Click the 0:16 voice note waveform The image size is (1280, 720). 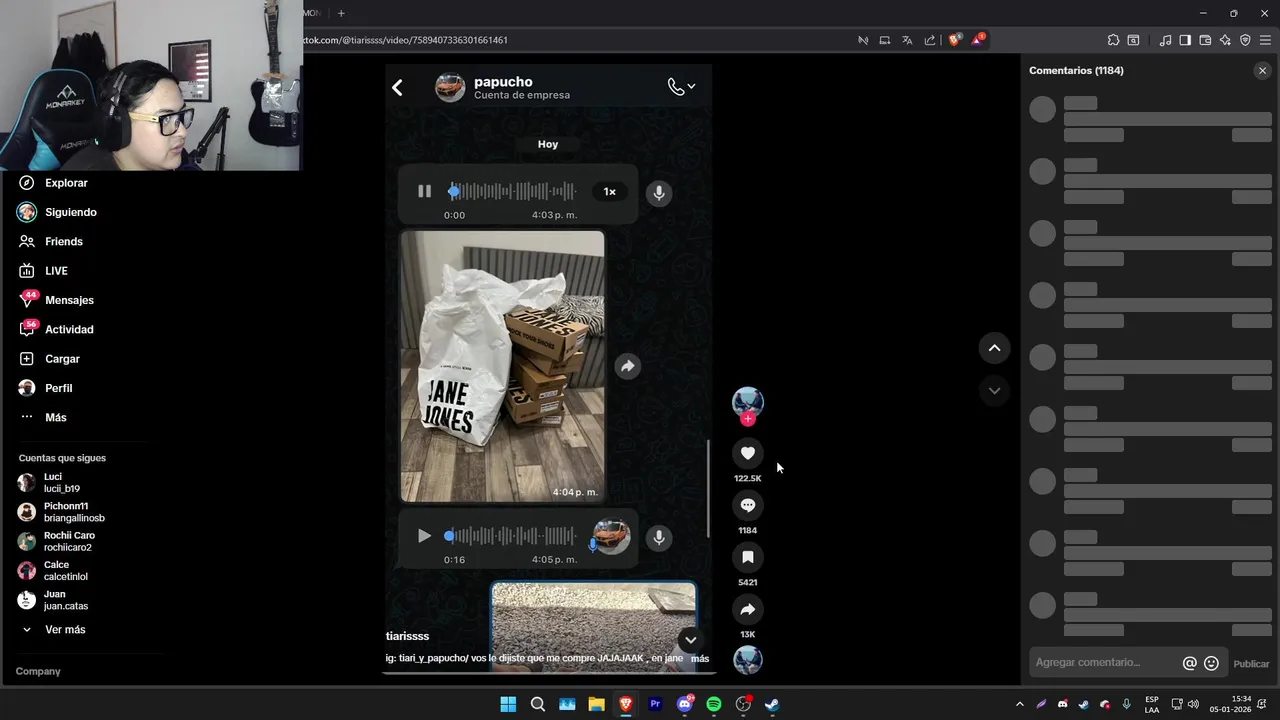(x=510, y=536)
